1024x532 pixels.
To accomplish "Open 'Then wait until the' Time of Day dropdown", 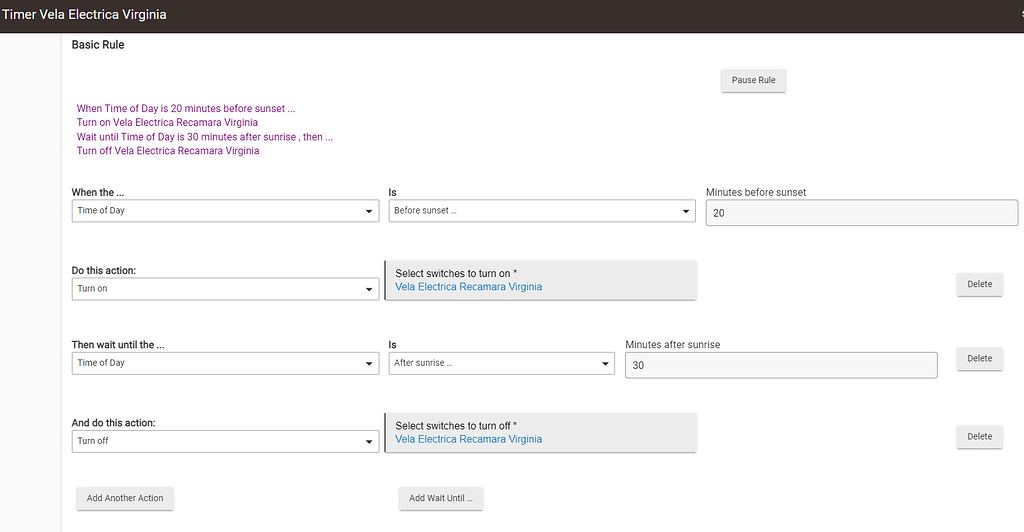I will click(x=225, y=364).
